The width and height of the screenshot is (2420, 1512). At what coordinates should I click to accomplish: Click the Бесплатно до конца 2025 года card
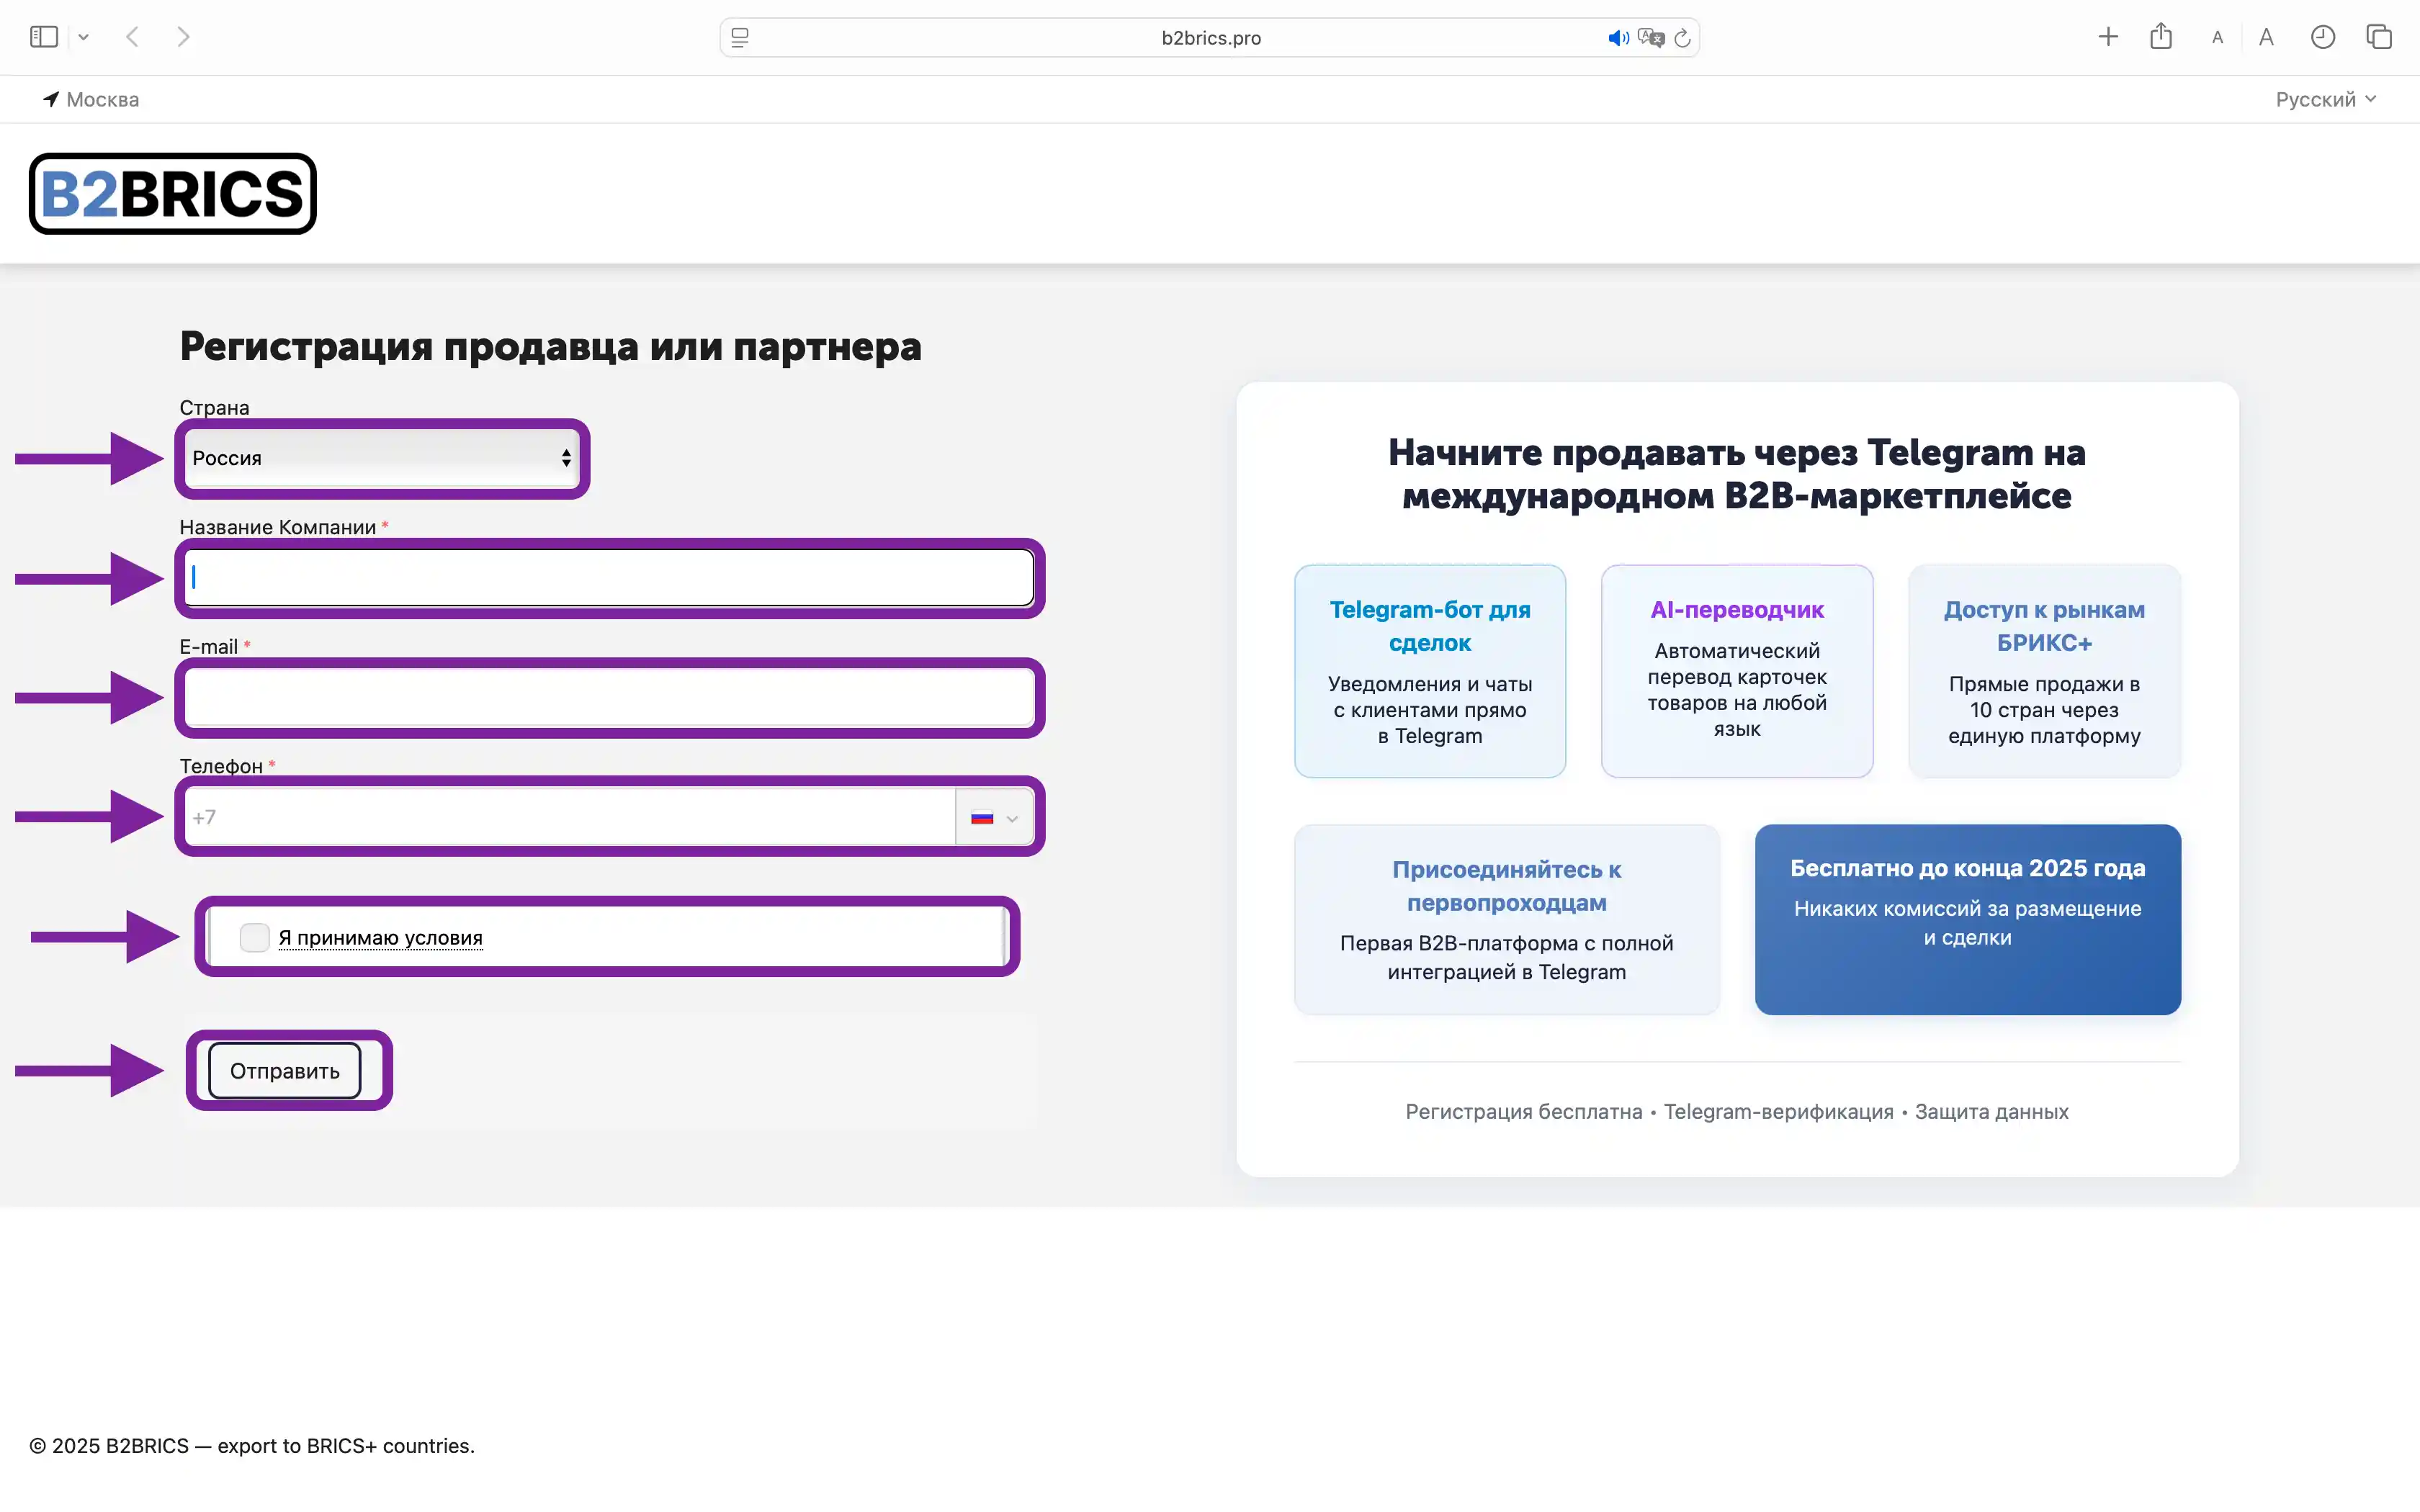coord(1968,919)
